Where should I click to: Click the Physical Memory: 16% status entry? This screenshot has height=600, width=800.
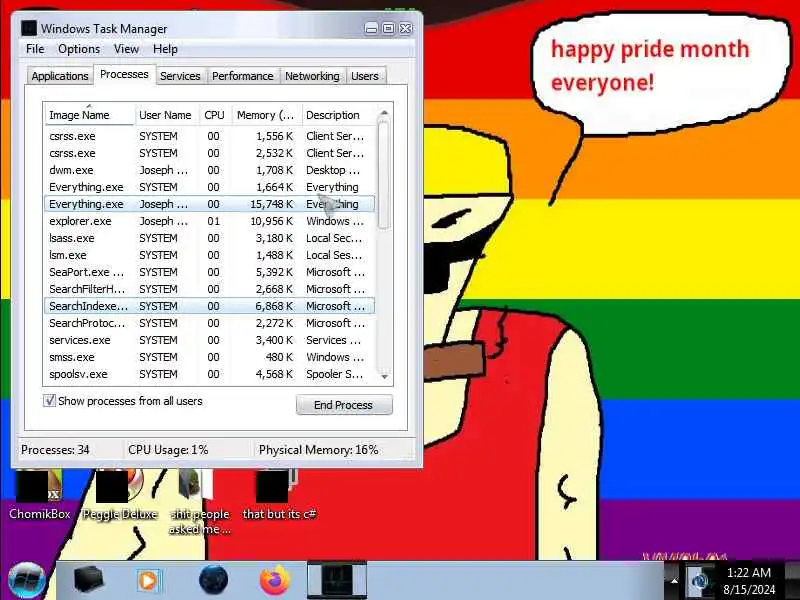pyautogui.click(x=318, y=449)
